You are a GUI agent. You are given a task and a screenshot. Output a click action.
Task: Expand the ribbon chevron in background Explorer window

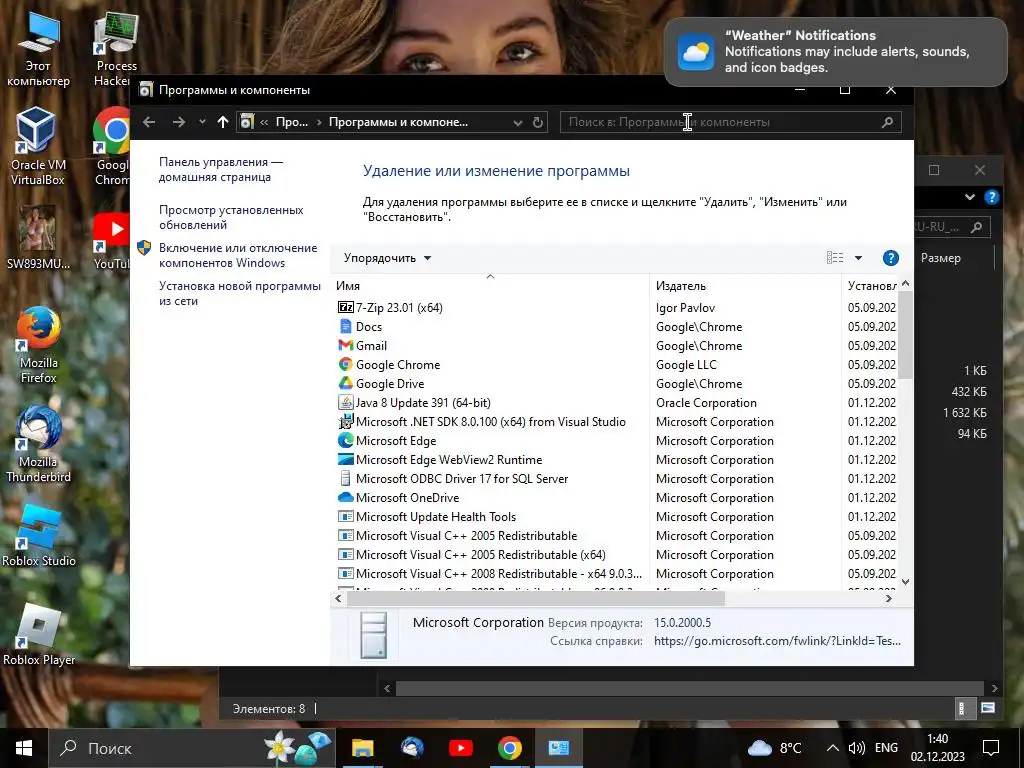(969, 197)
